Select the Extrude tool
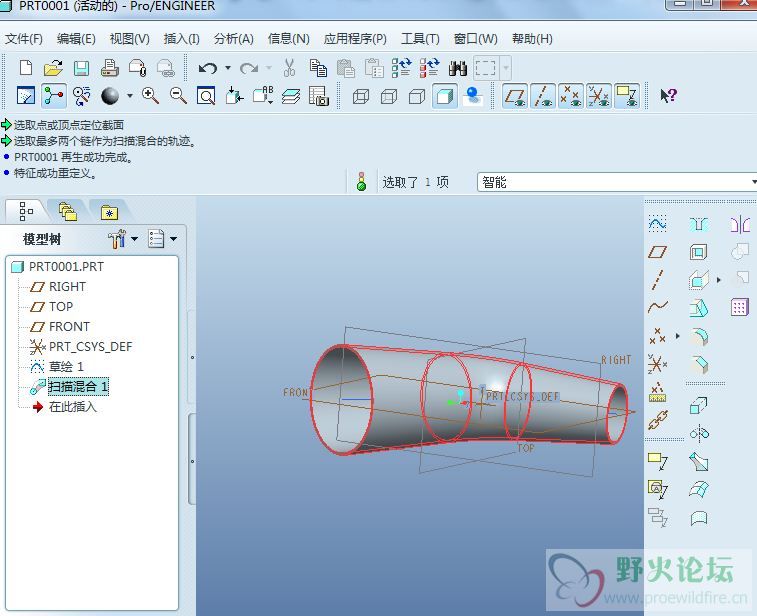 click(699, 405)
